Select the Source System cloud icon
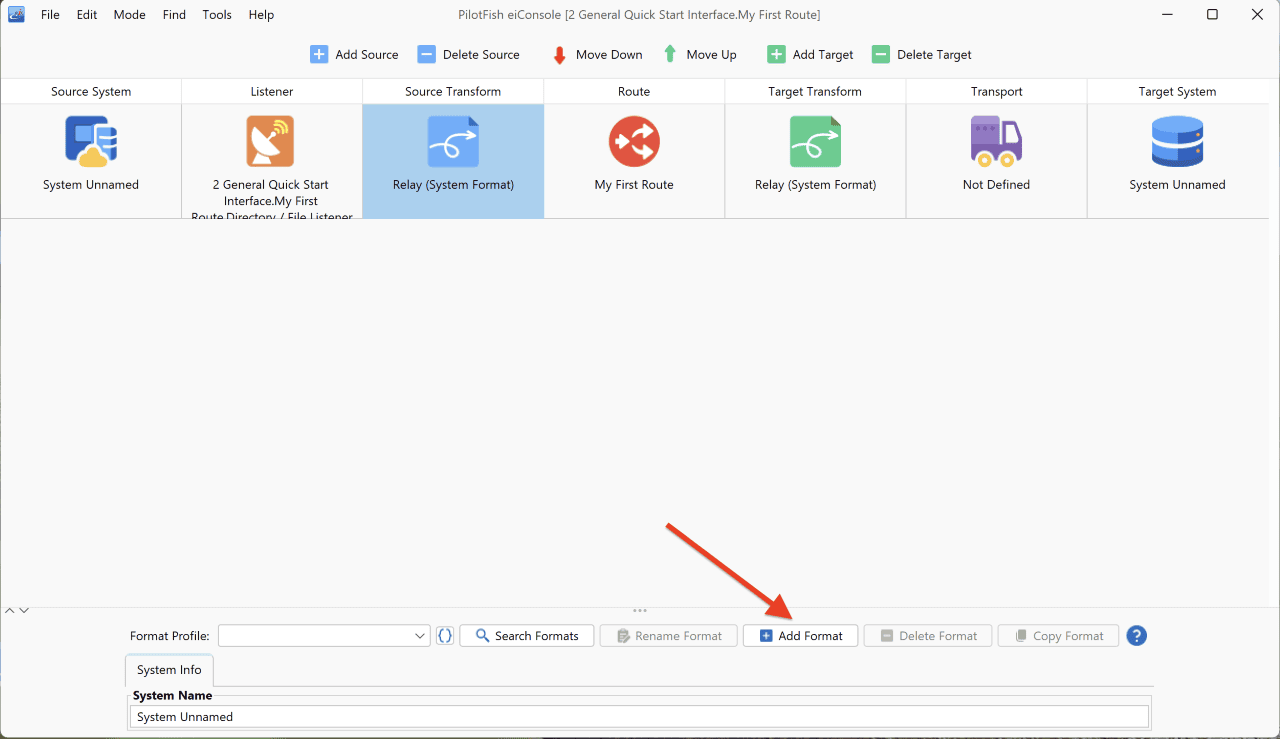The image size is (1280, 739). pyautogui.click(x=91, y=141)
